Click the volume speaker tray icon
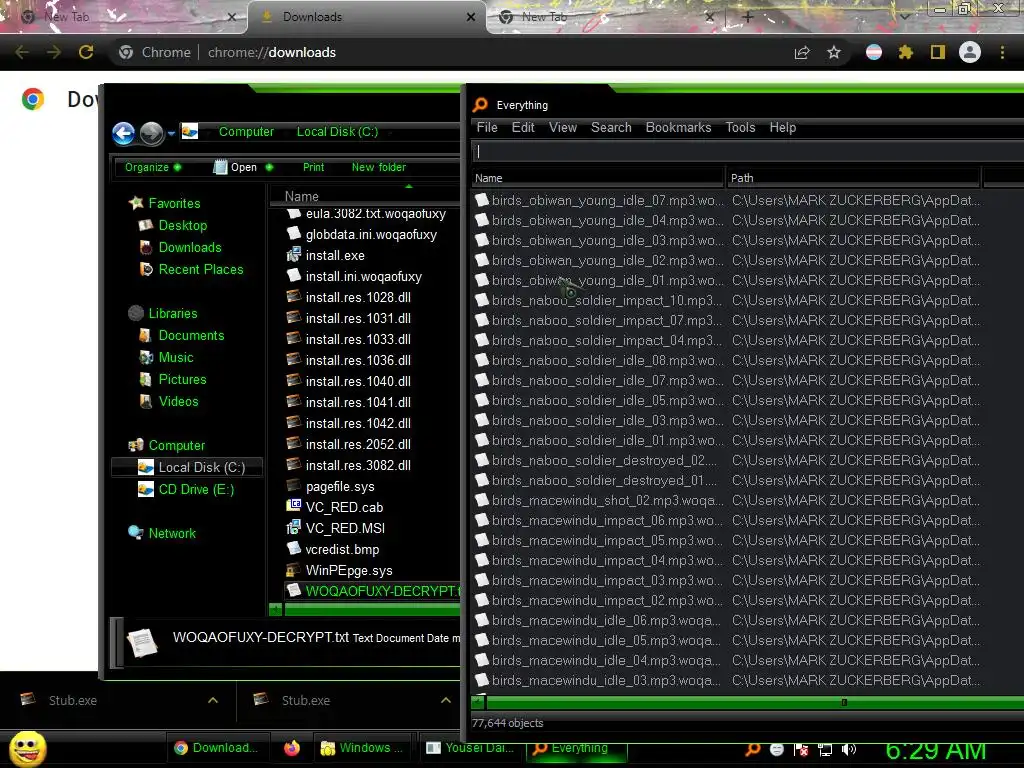The height and width of the screenshot is (768, 1024). point(848,749)
